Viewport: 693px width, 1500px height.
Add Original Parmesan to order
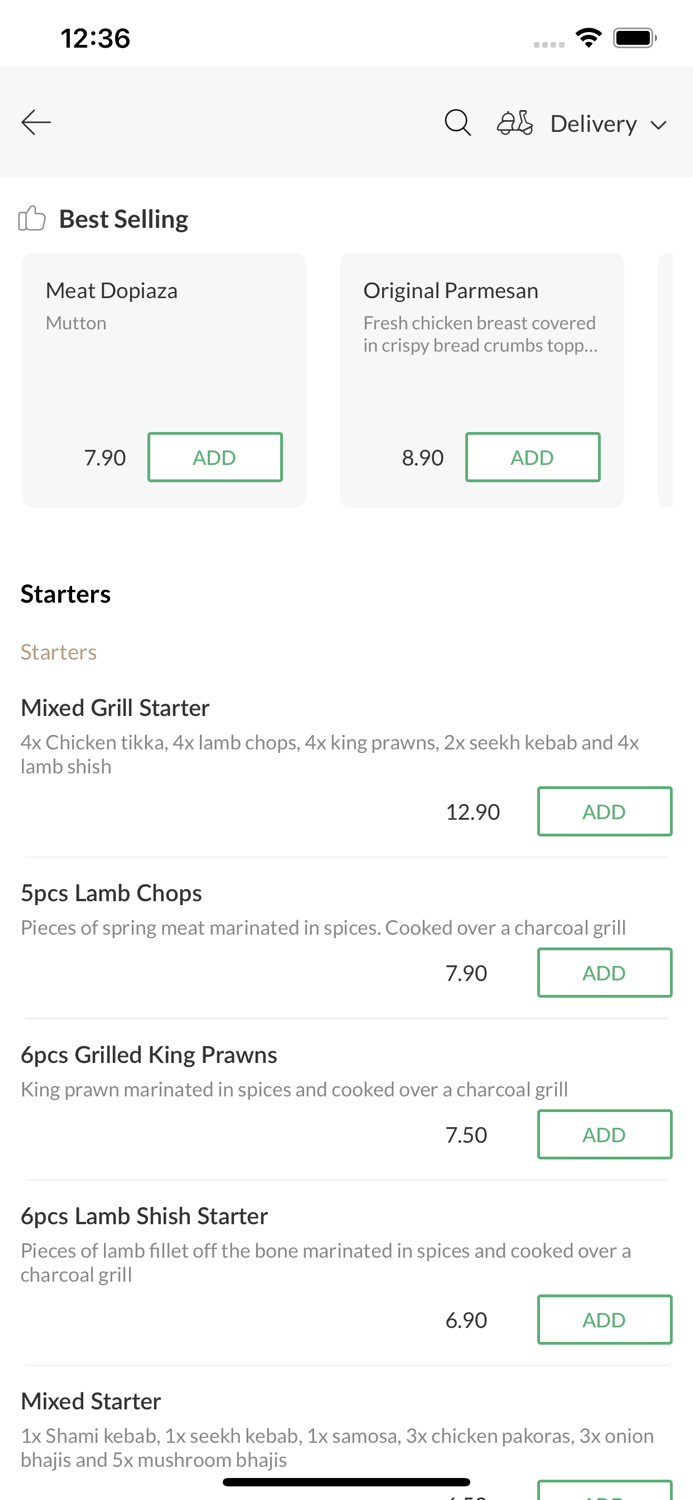point(533,457)
